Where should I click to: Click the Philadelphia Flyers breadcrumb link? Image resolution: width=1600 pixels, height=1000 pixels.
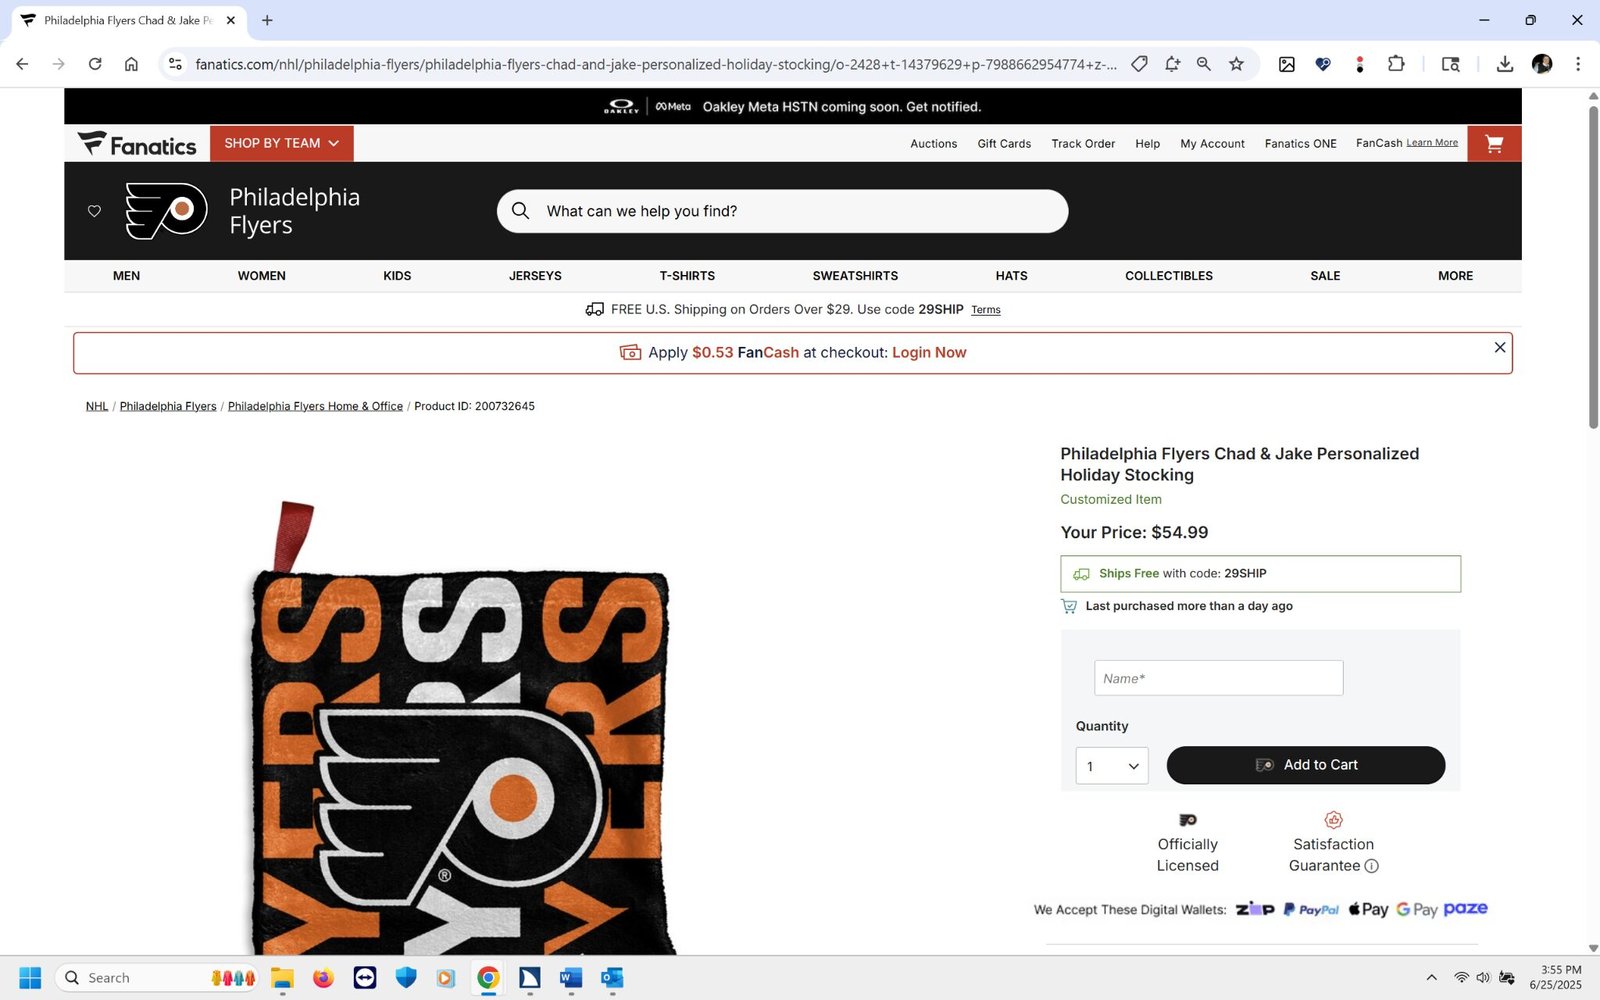coord(168,406)
